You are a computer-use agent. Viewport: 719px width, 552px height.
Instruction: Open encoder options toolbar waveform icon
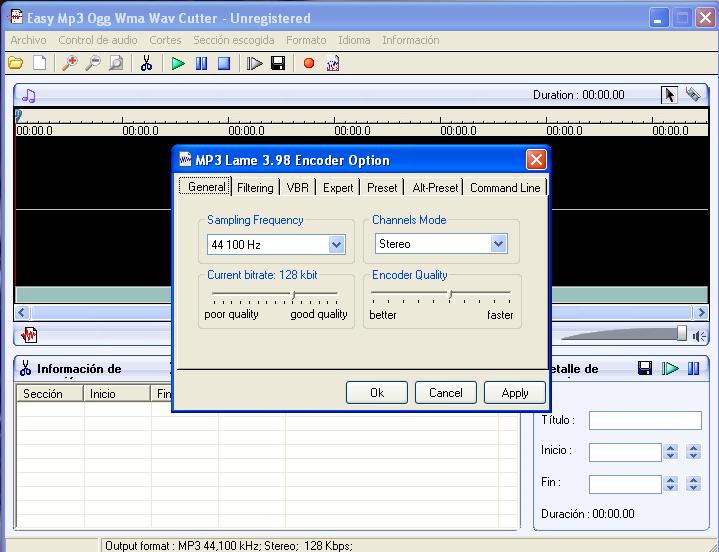pos(333,63)
